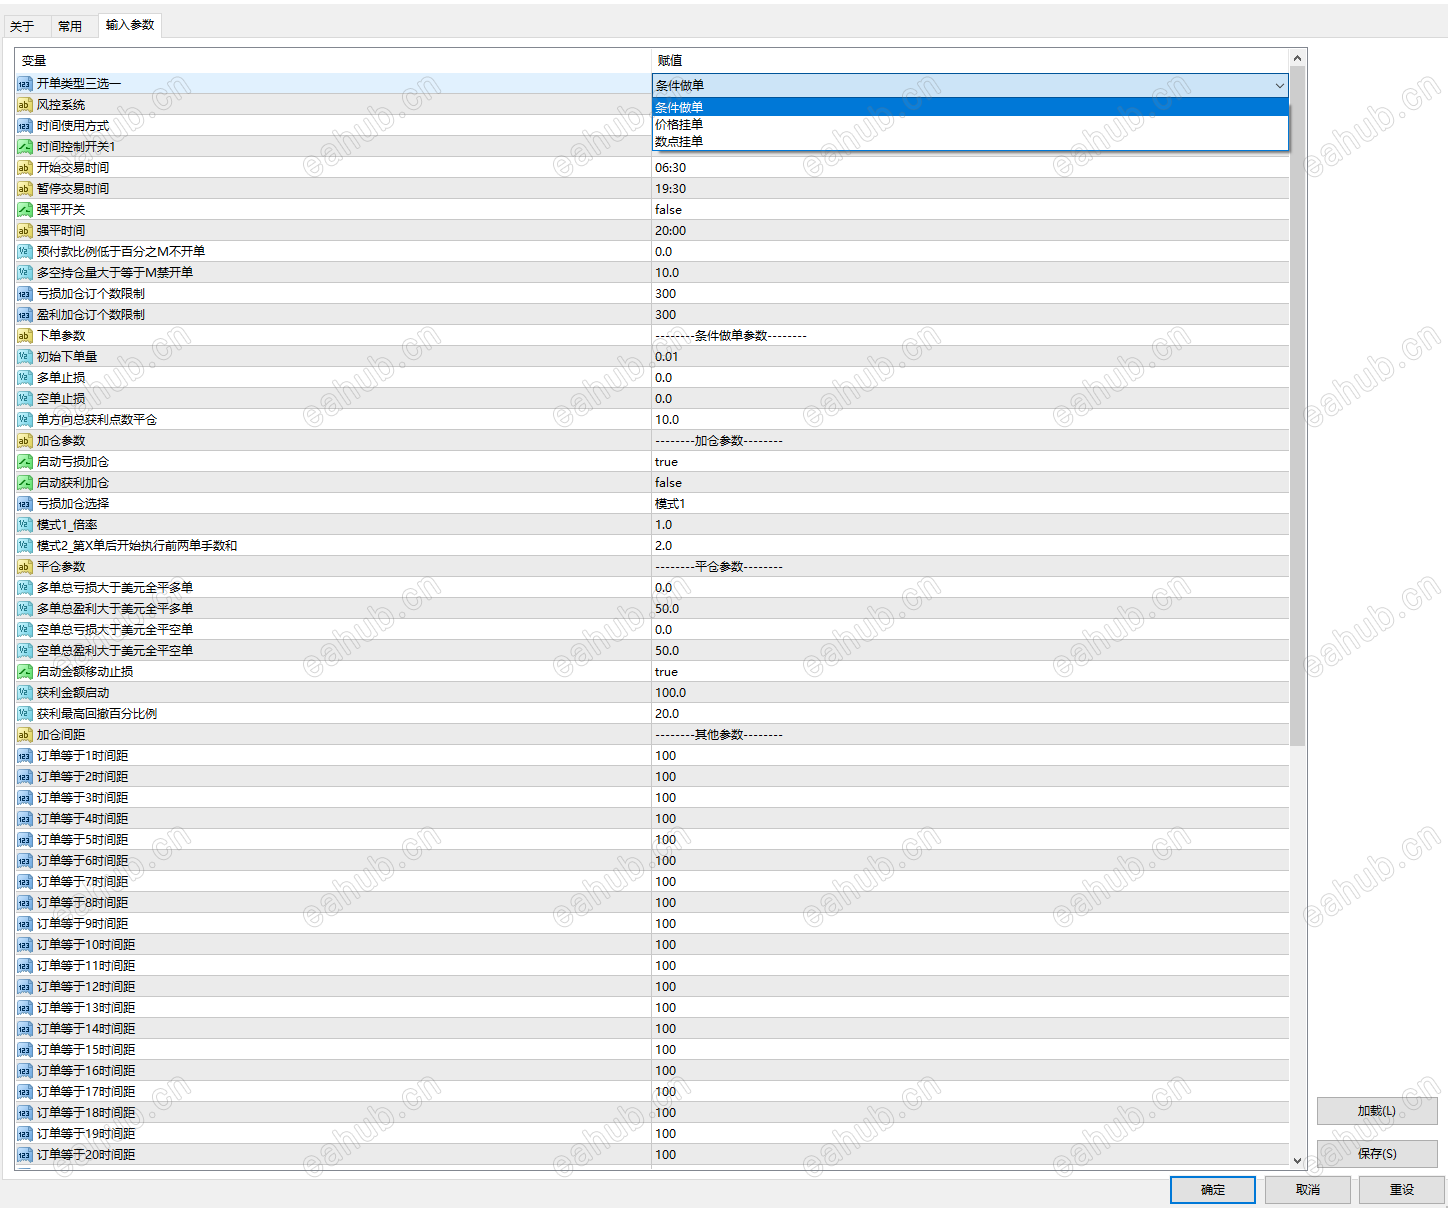Image resolution: width=1448 pixels, height=1208 pixels.
Task: Choose 条件做单 in the dropdown list
Action: pos(970,107)
